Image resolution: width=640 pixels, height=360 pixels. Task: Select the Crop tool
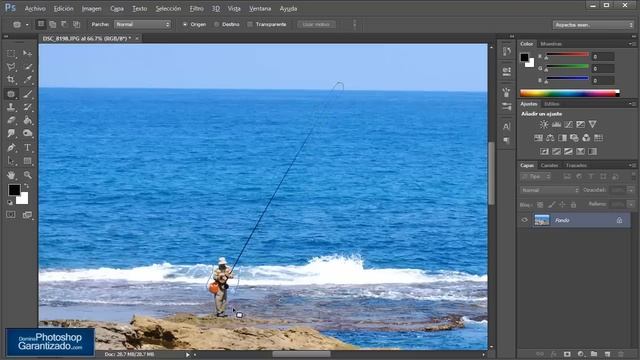tap(11, 80)
